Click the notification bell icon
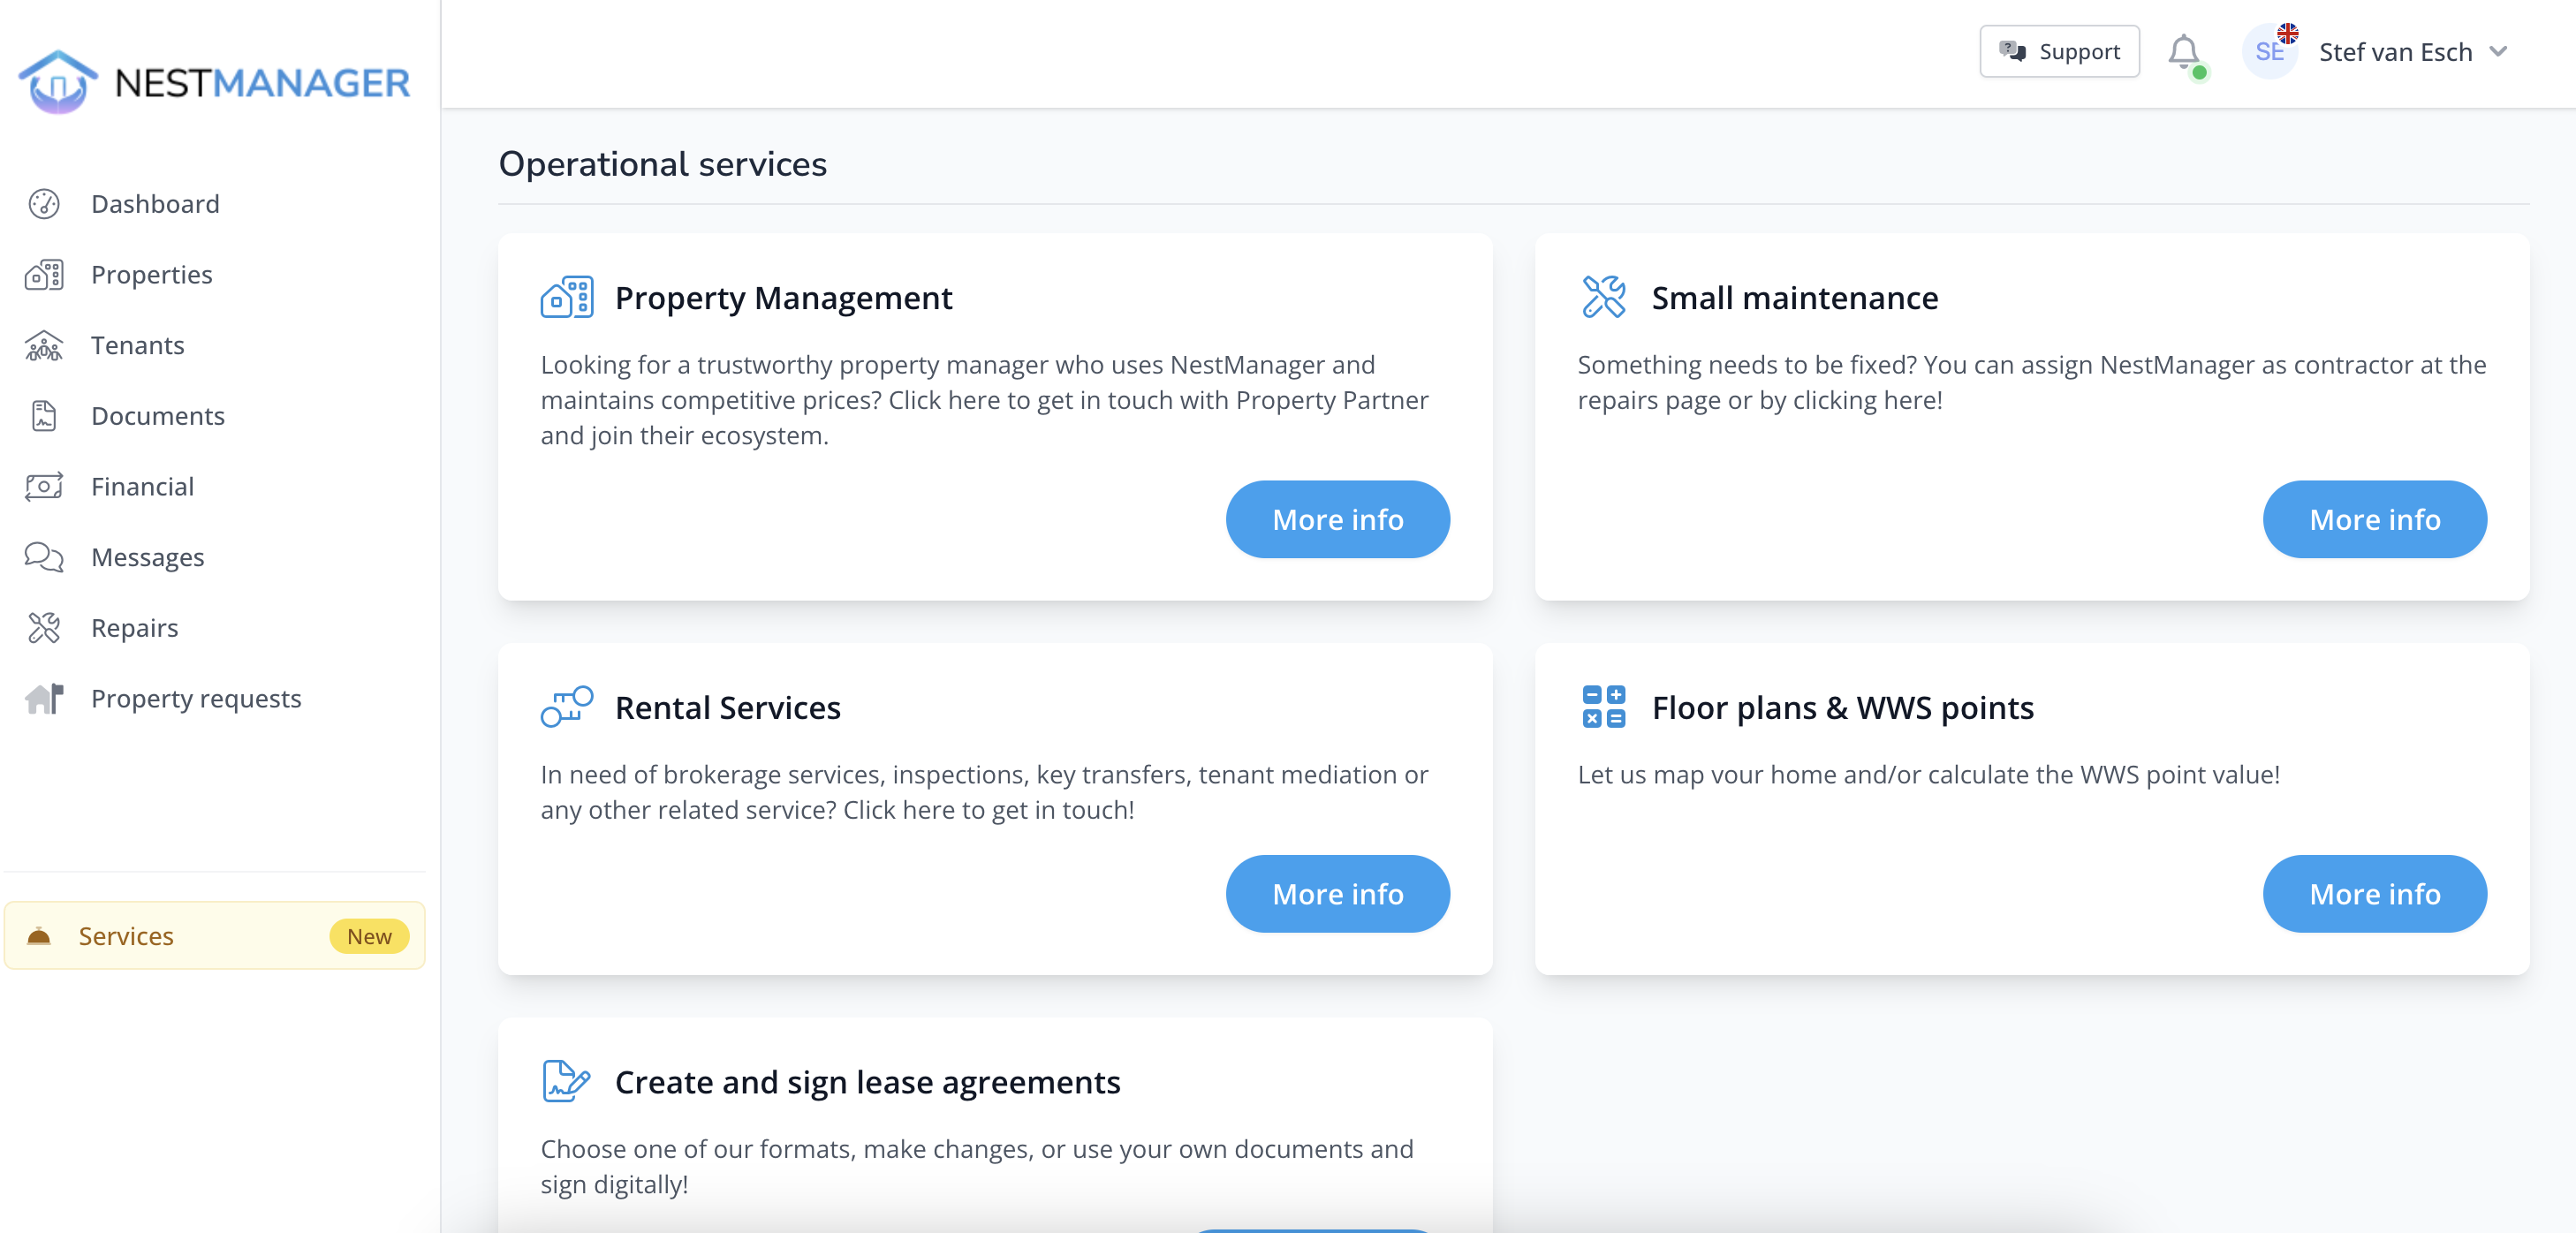Screen dimensions: 2576x1233 click(x=2183, y=52)
